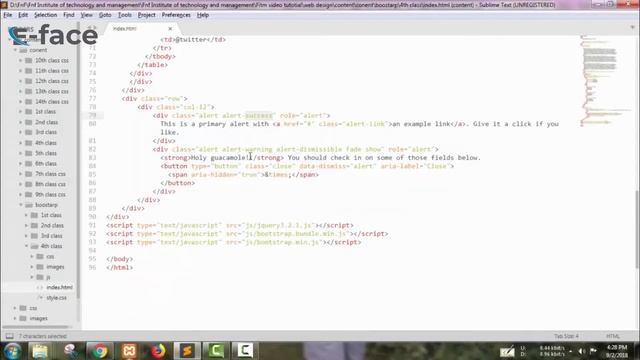Click line number 91 in the gutter

[x=93, y=225]
